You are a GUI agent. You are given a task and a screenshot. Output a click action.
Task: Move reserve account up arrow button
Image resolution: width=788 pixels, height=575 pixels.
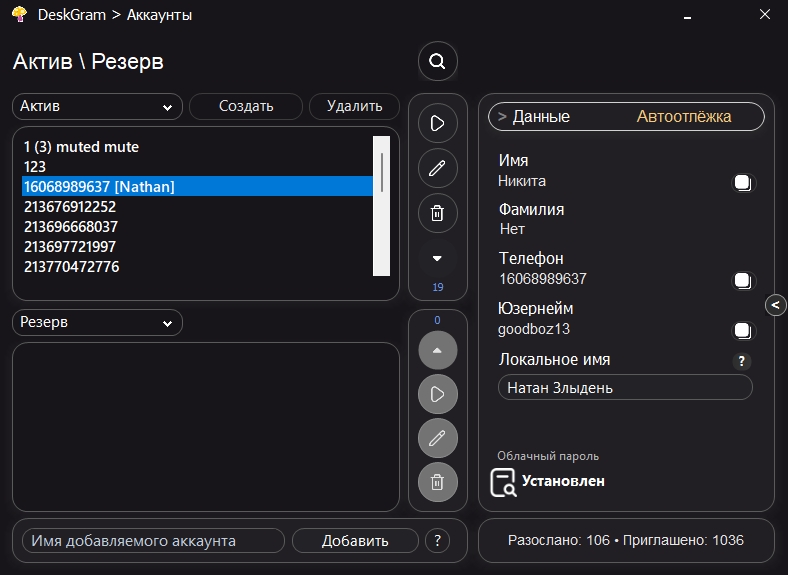[x=437, y=349]
